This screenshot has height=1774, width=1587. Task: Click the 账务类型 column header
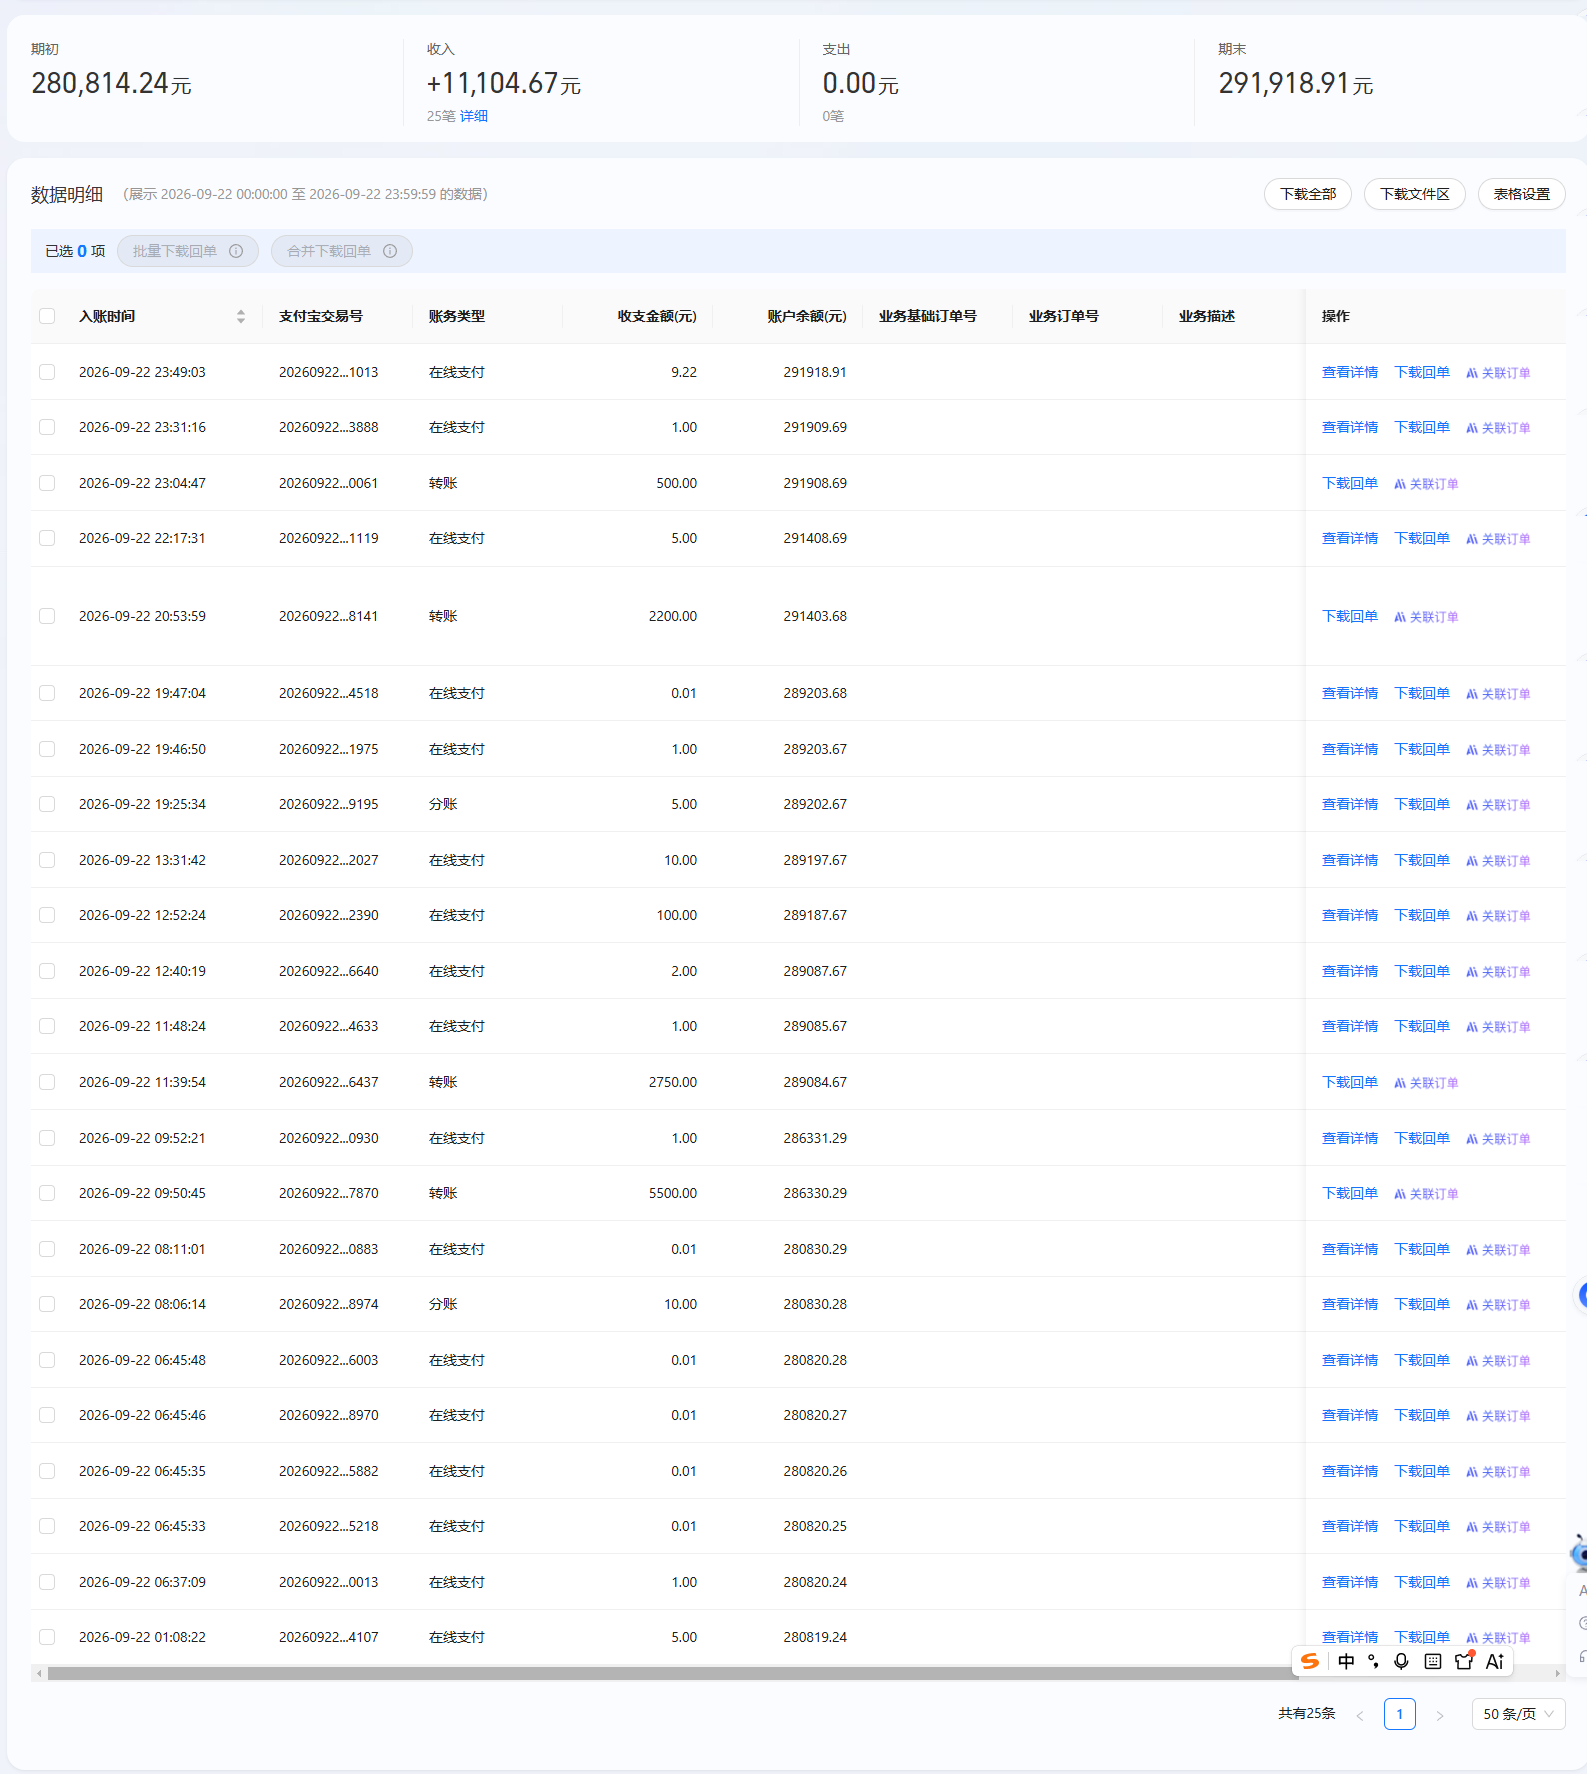457,316
